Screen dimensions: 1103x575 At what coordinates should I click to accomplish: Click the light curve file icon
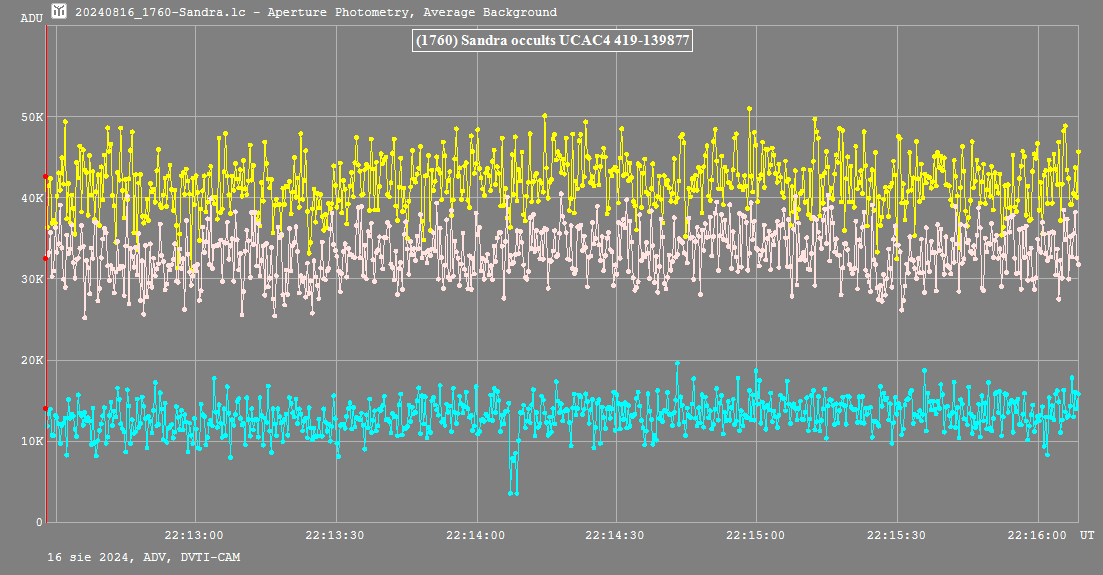[59, 11]
